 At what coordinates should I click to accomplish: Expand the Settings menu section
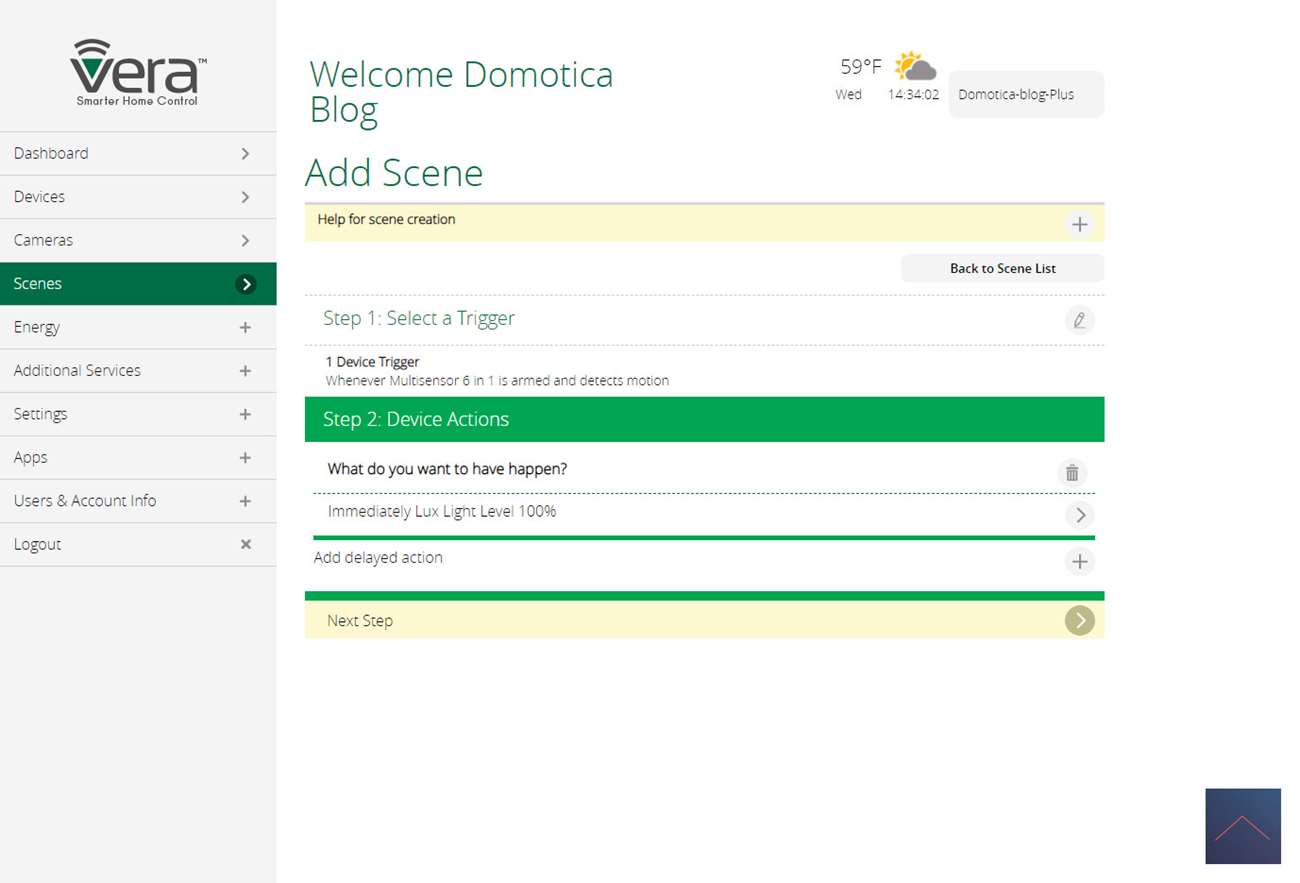pyautogui.click(x=245, y=414)
